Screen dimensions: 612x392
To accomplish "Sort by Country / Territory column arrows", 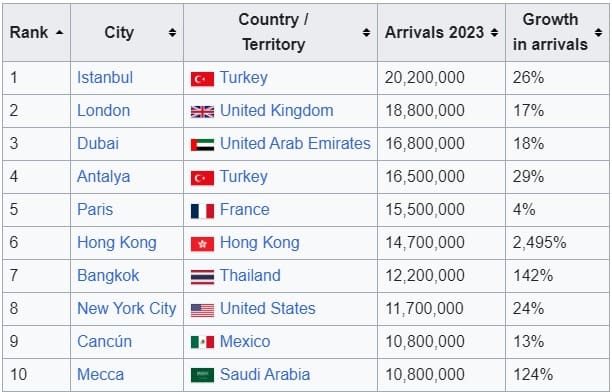I will 366,33.
